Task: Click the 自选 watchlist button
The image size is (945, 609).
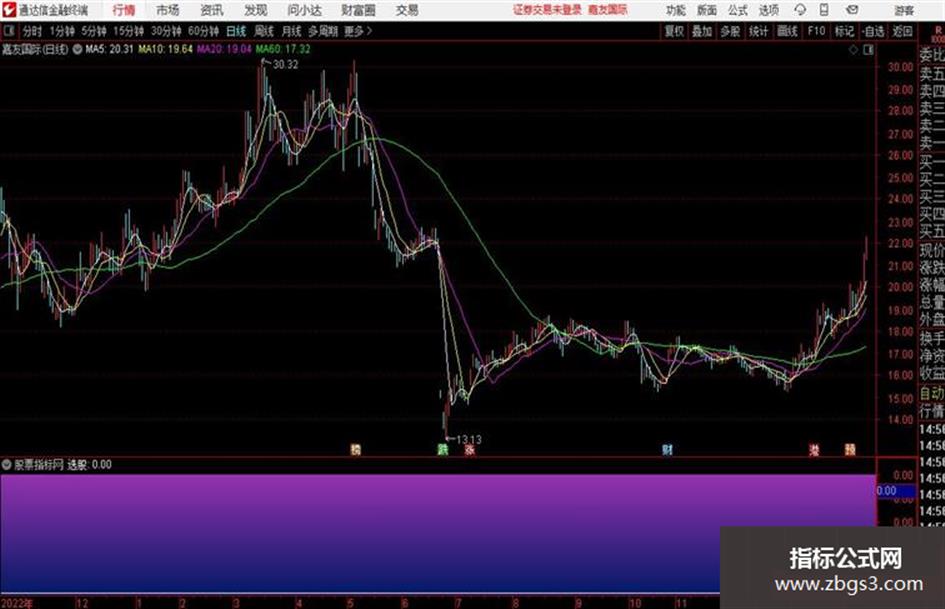Action: pos(873,31)
